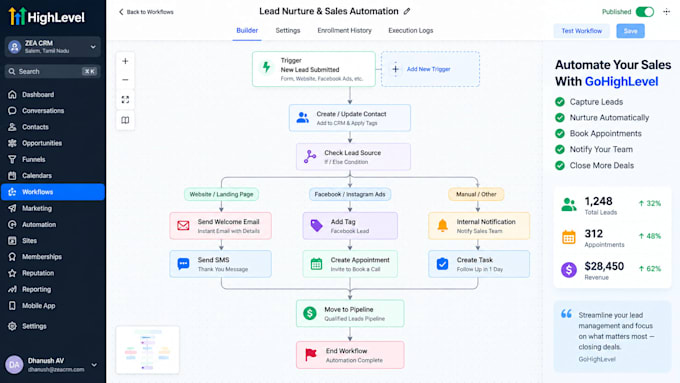Click the workflow minimap thumbnail

(x=147, y=350)
